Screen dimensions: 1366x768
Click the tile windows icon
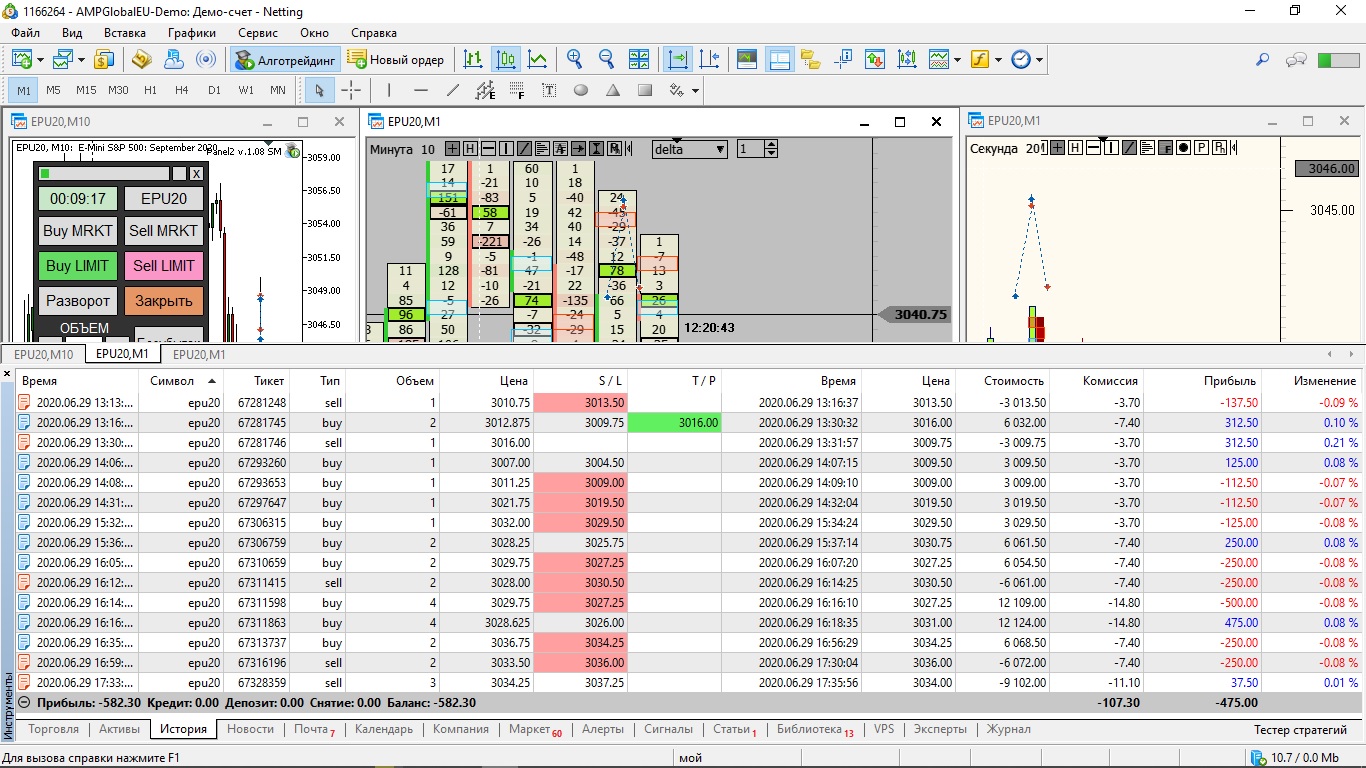(x=639, y=60)
